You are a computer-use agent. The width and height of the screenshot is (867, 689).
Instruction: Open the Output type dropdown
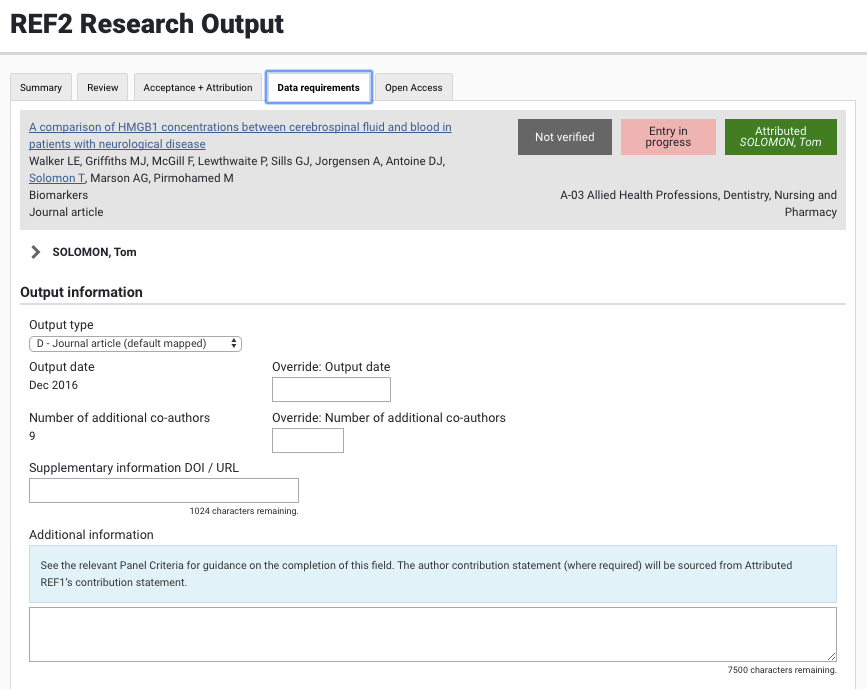point(135,343)
